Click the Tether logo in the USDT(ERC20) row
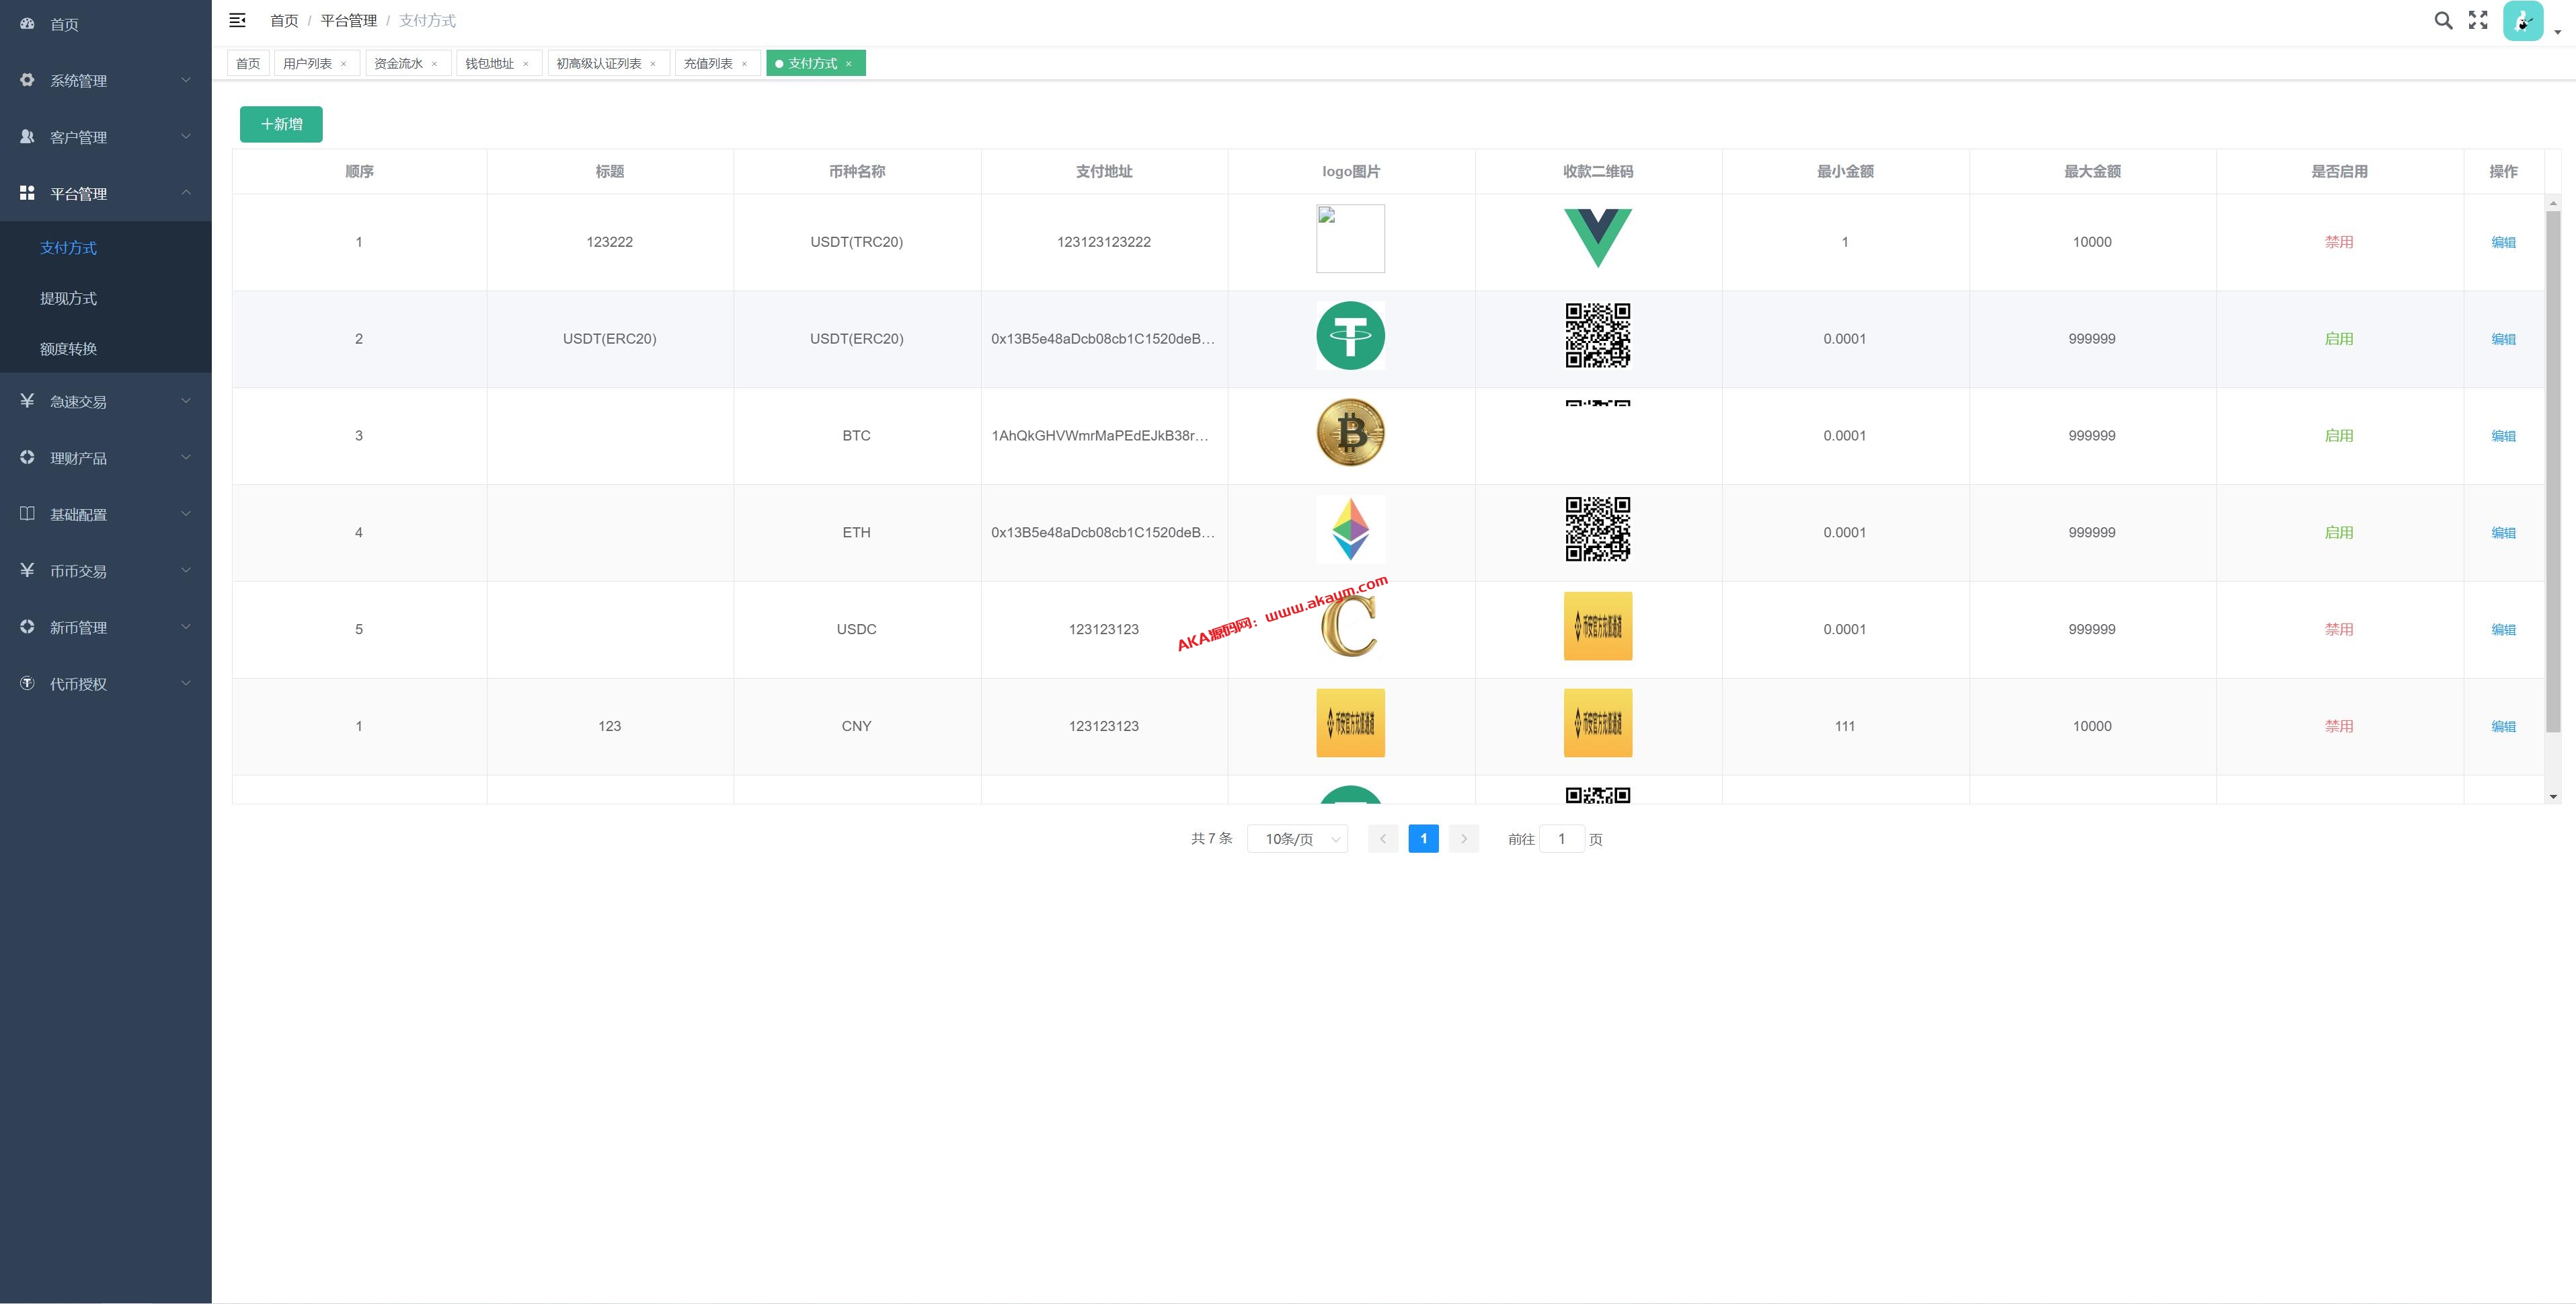The width and height of the screenshot is (2576, 1304). tap(1350, 337)
